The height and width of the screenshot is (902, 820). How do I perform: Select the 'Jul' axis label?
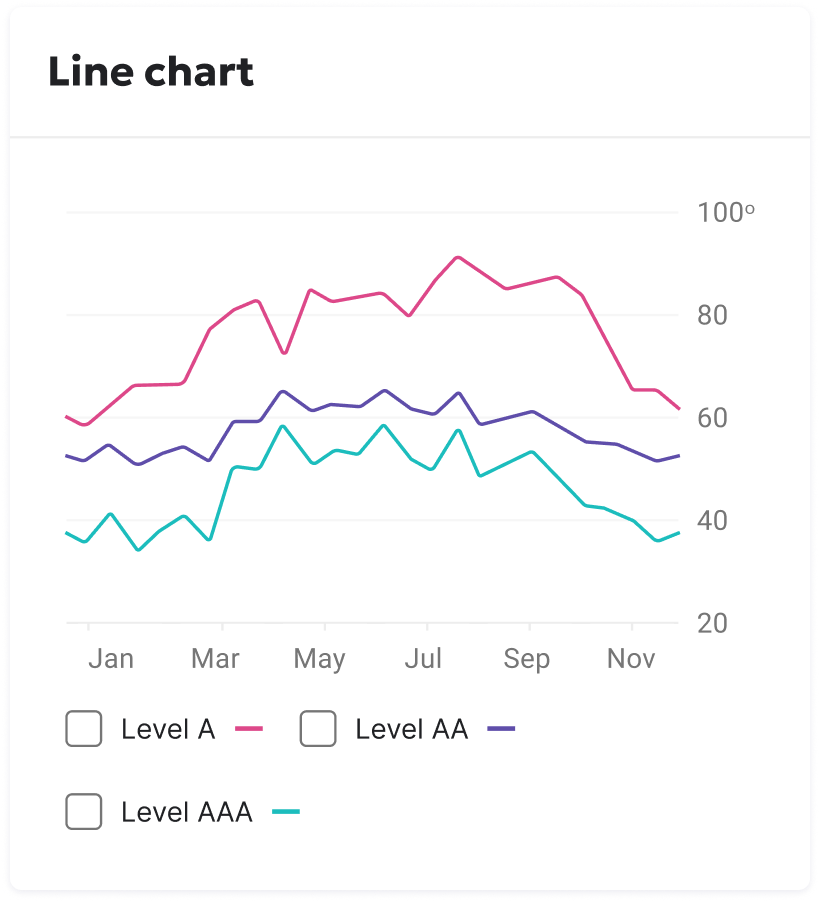point(423,659)
